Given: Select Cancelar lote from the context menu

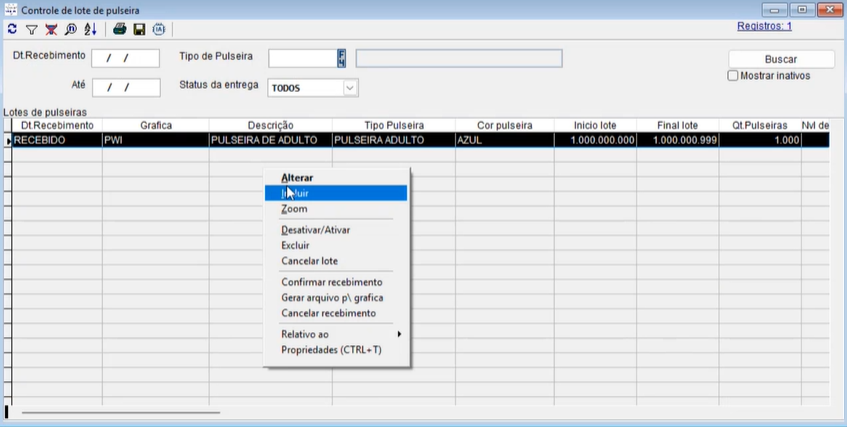Looking at the screenshot, I should tap(309, 261).
